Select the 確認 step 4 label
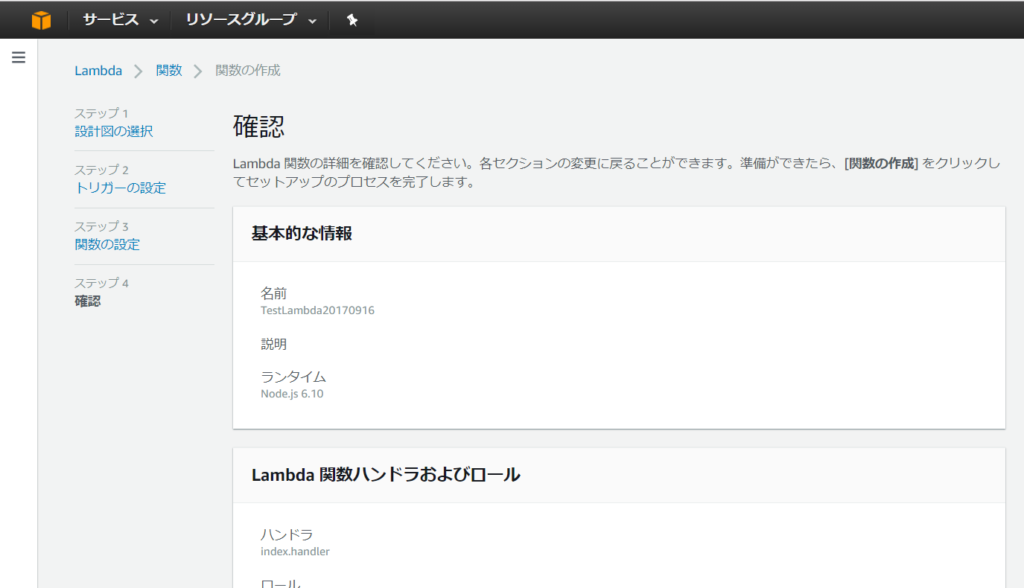This screenshot has width=1024, height=588. (x=88, y=301)
